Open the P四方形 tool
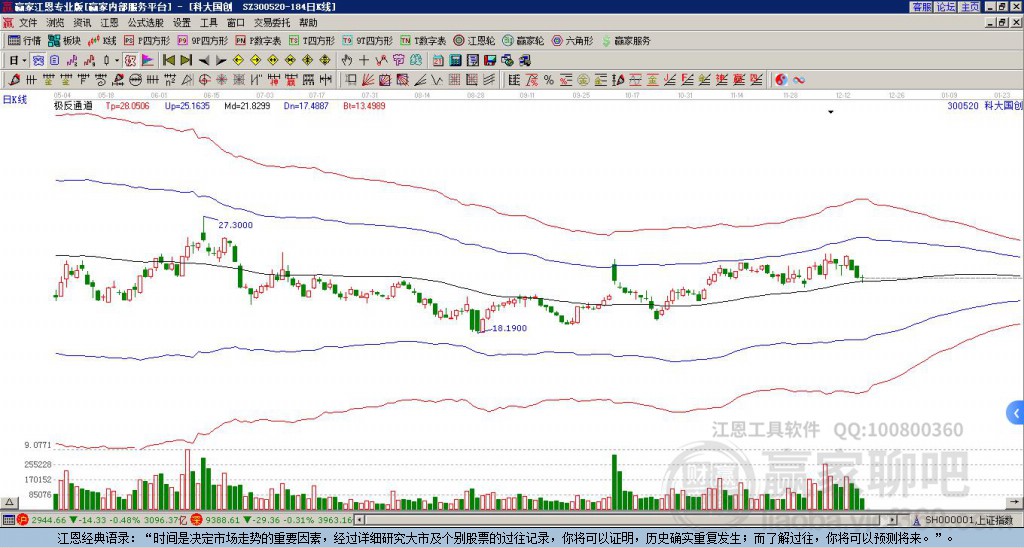This screenshot has height=548, width=1024. point(147,41)
